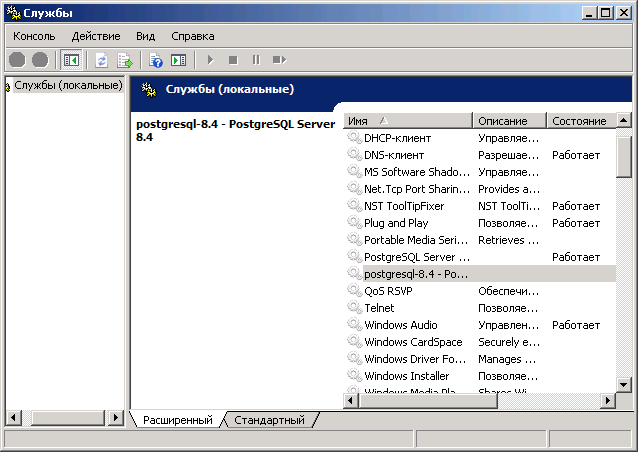The height and width of the screenshot is (452, 638).
Task: Stop the service using the square icon
Action: click(x=233, y=60)
